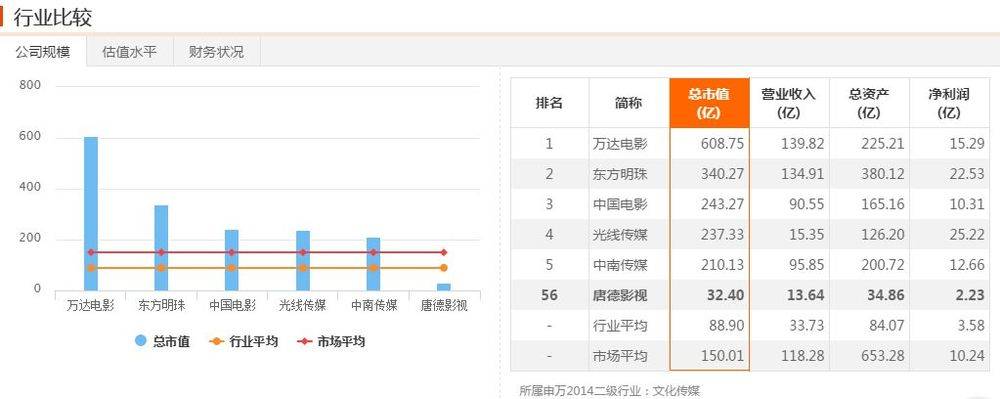This screenshot has height=399, width=1000.
Task: Click net profit cell 2.23
Action: point(971,296)
